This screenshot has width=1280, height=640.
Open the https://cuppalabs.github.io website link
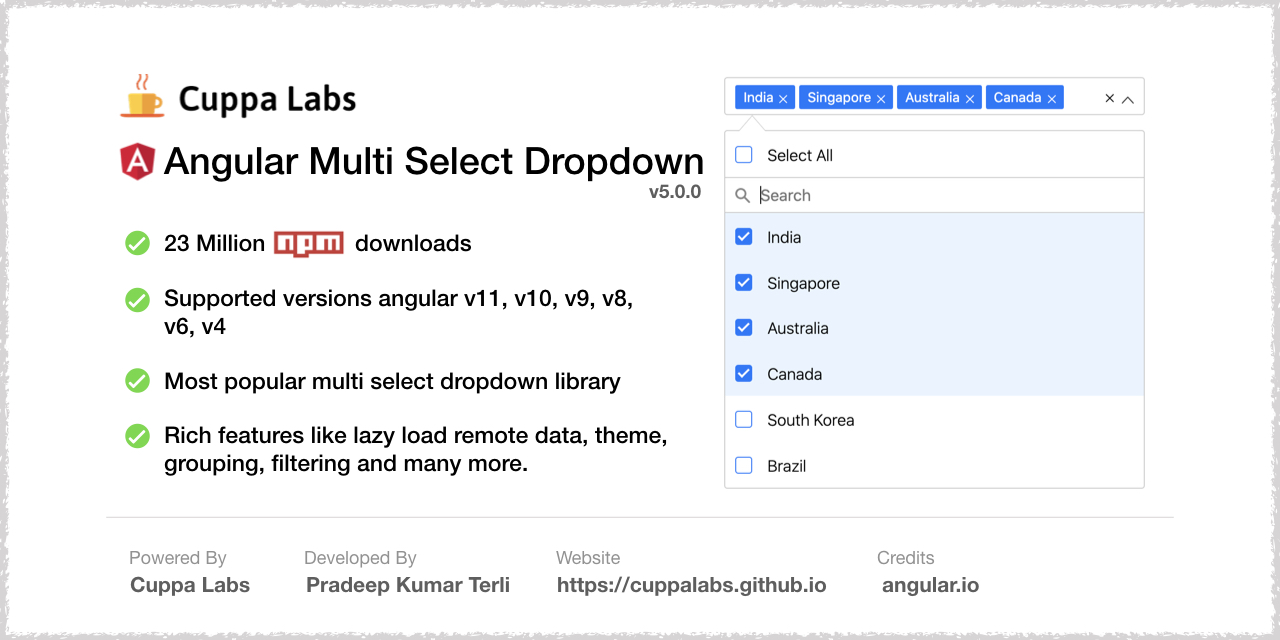(x=691, y=585)
